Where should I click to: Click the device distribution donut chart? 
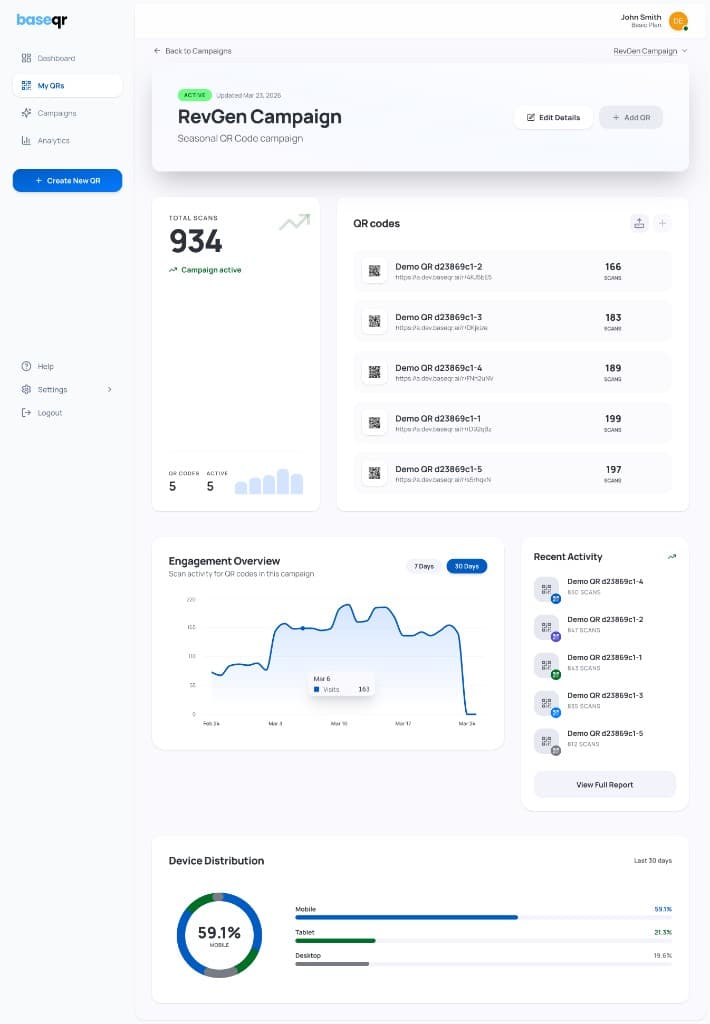(x=219, y=935)
